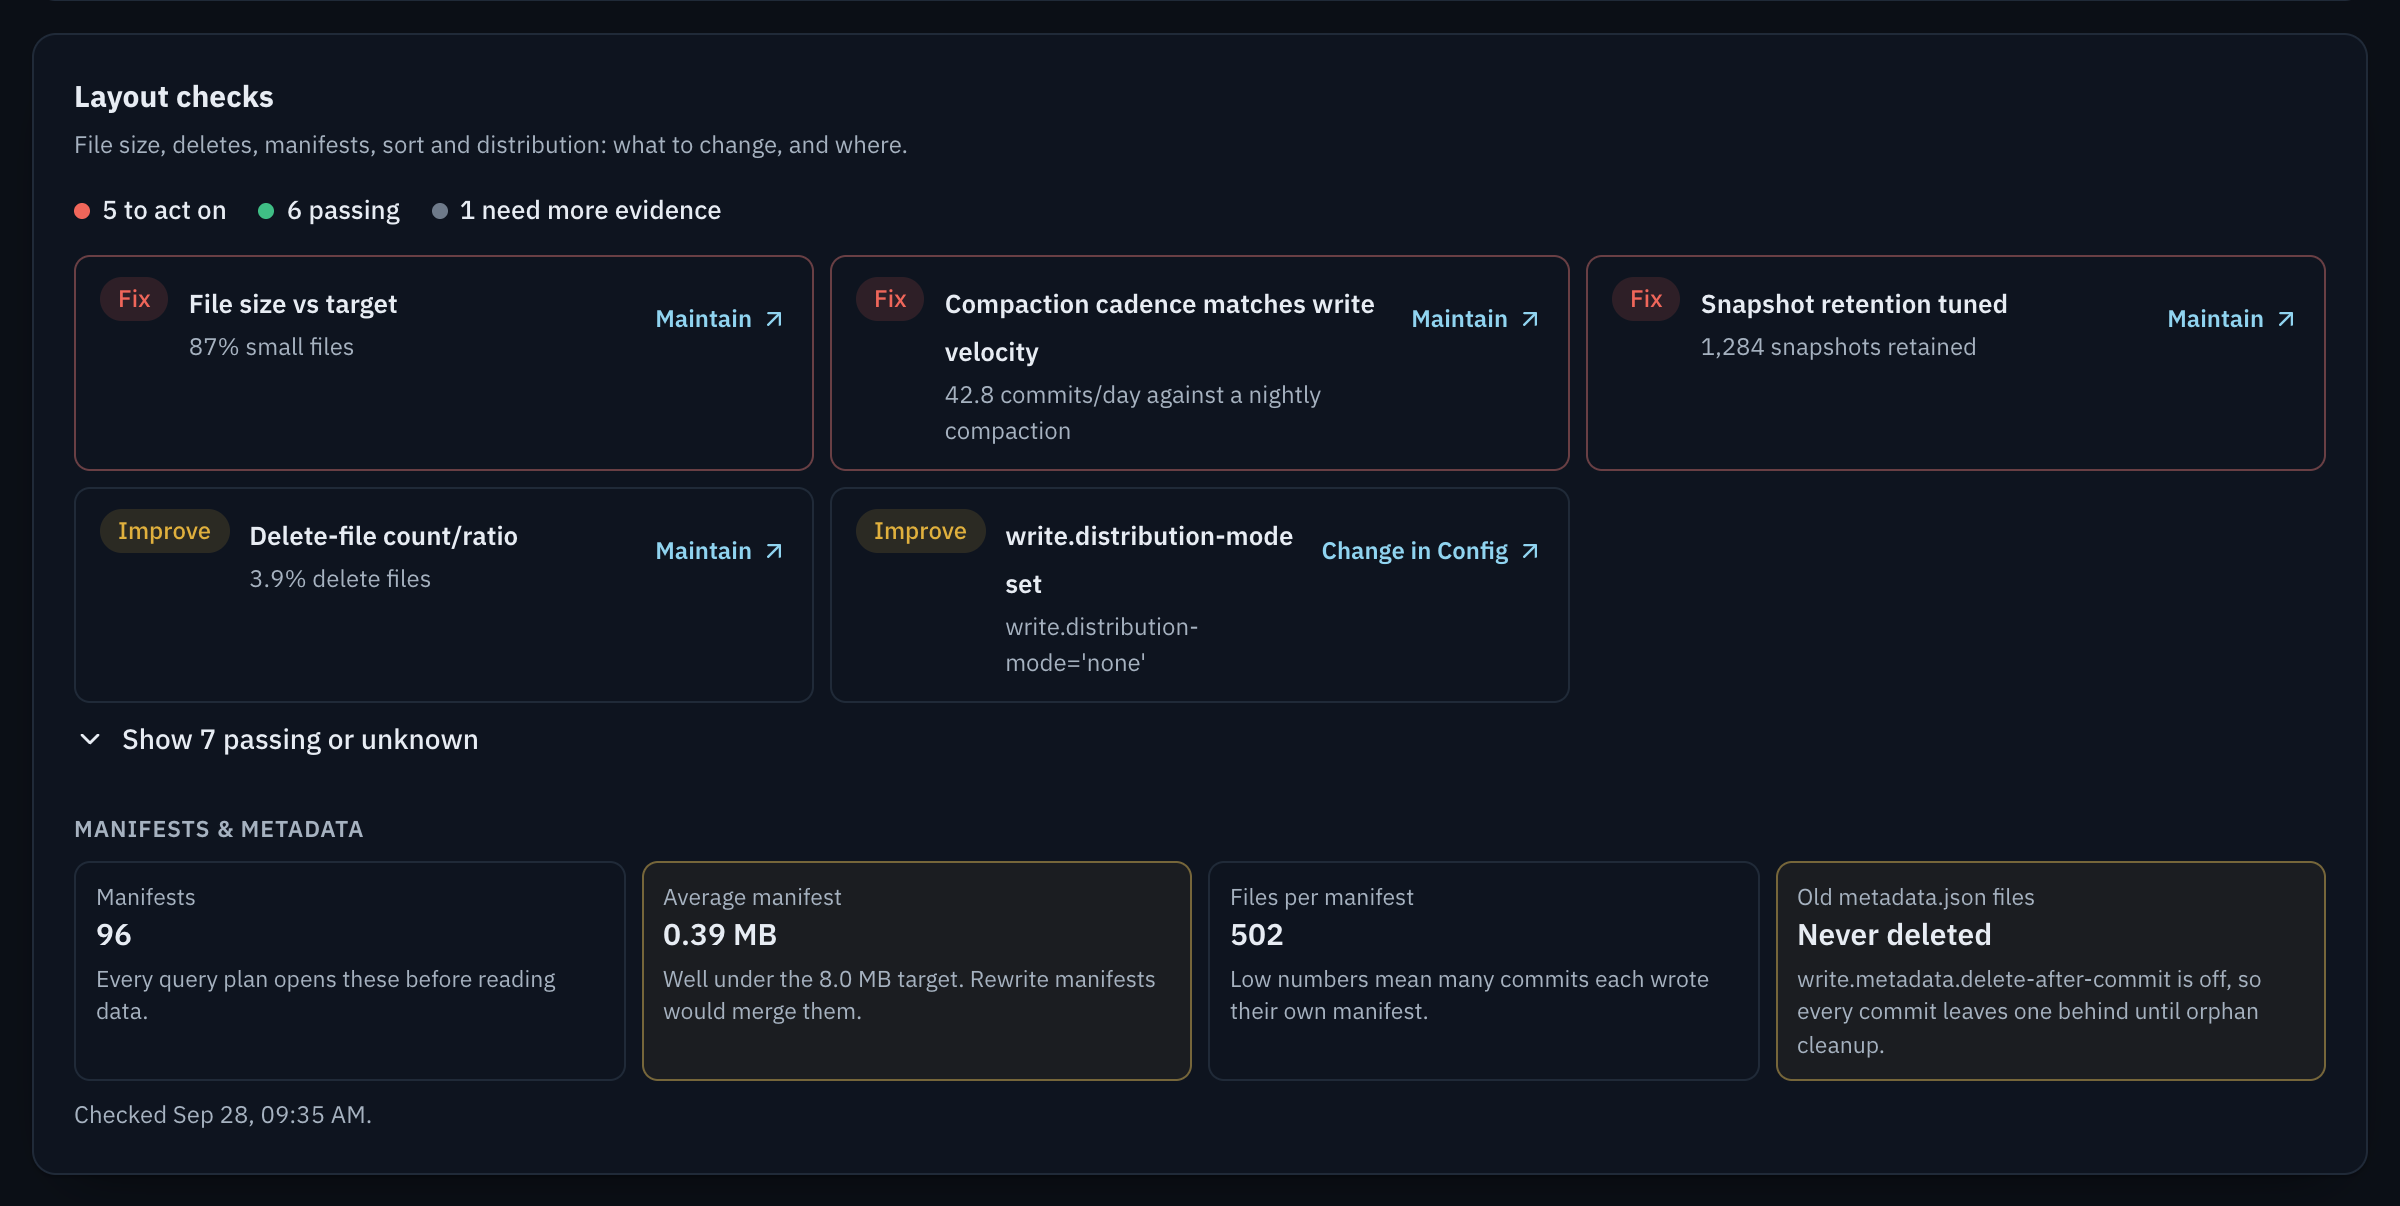Click the Files per manifest 502 value
The image size is (2400, 1206).
pyautogui.click(x=1256, y=935)
